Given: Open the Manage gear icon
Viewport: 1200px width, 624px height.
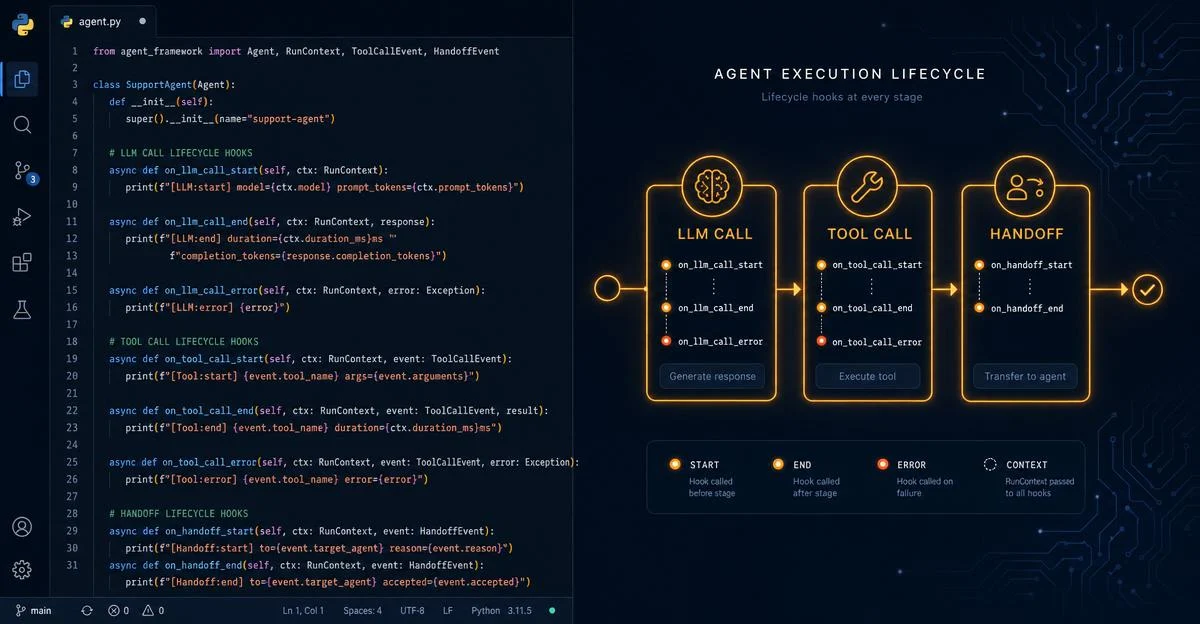Looking at the screenshot, I should (22, 570).
